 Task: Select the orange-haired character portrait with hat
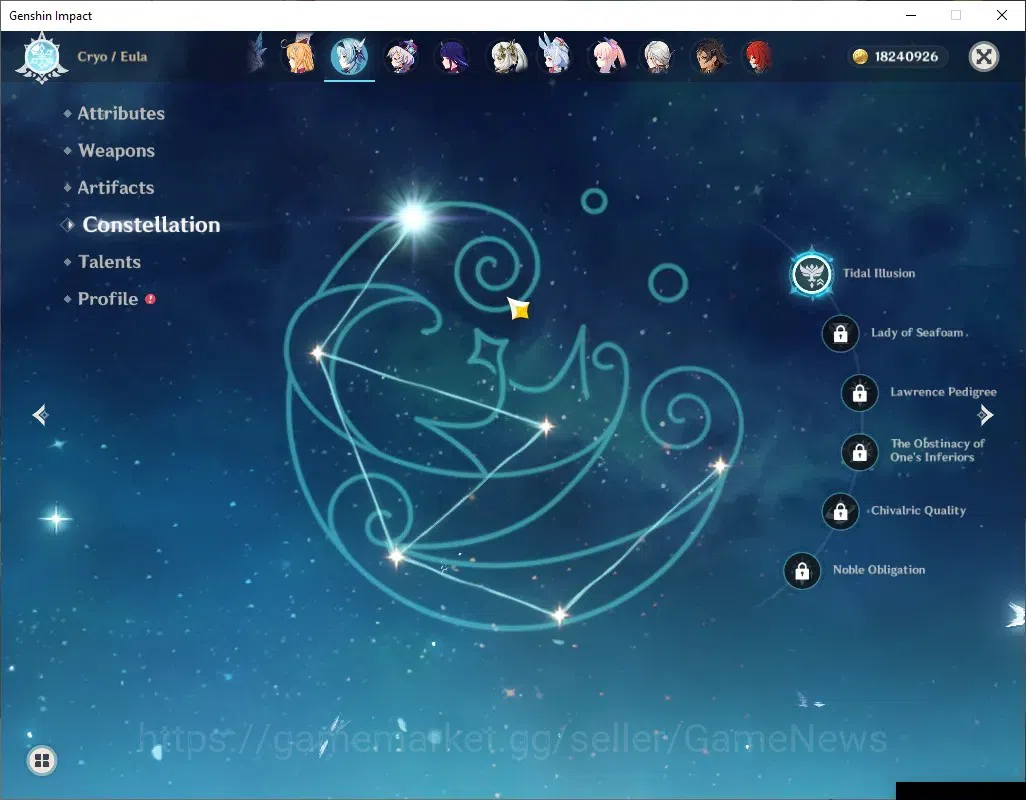[x=298, y=56]
